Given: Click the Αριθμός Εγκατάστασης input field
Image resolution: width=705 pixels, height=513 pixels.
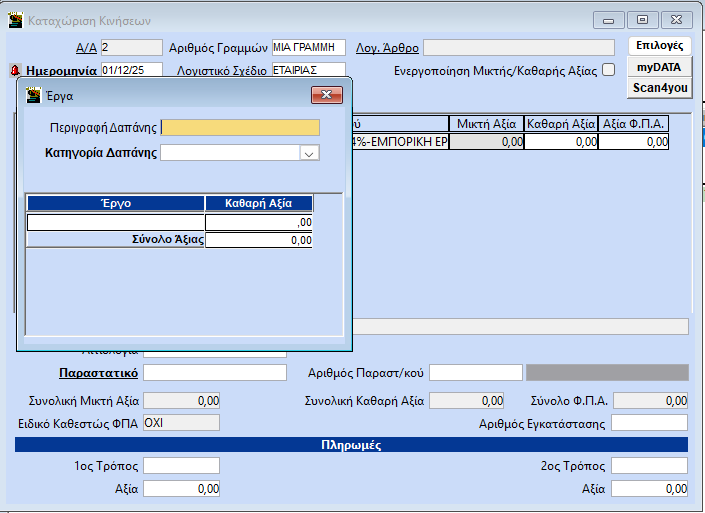Looking at the screenshot, I should 649,422.
